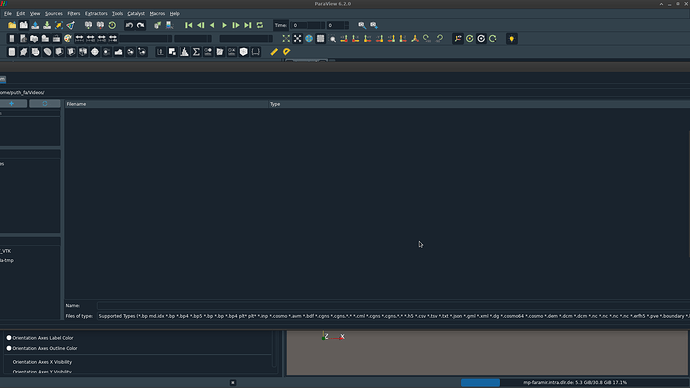Select Orientation Axes Label Color swatch
This screenshot has height=388, width=690.
pos(9,338)
